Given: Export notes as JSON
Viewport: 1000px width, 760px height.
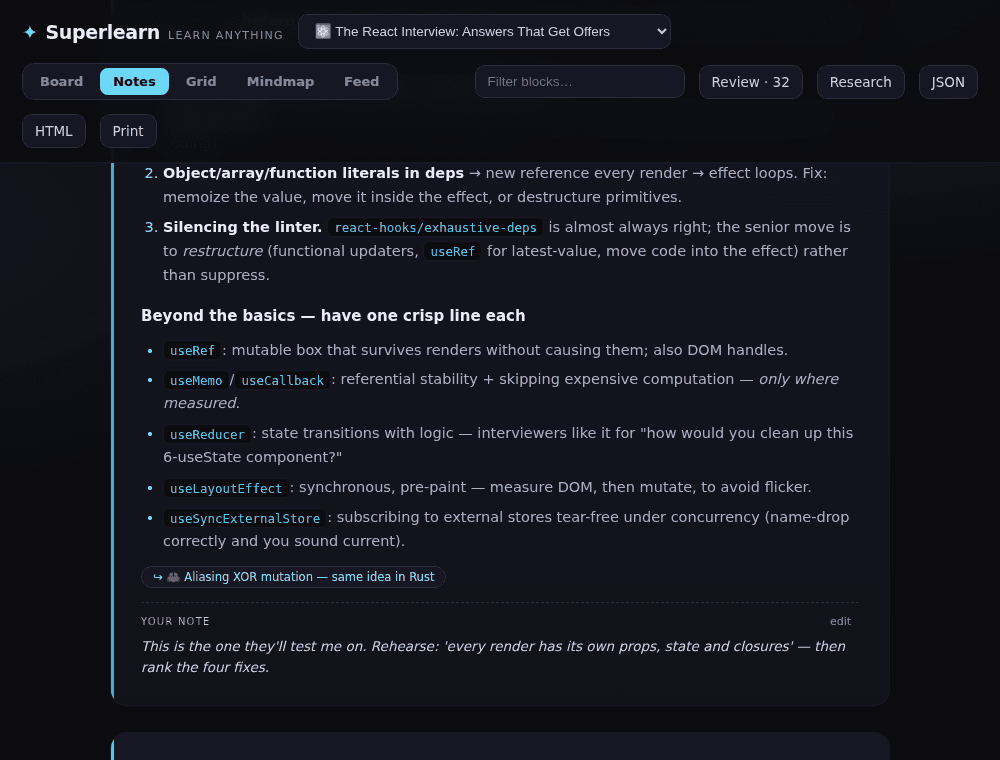Looking at the screenshot, I should (x=948, y=82).
